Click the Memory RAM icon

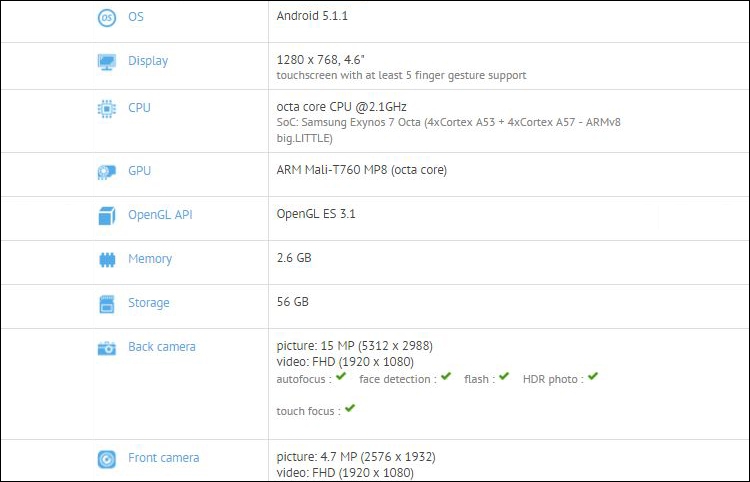point(106,260)
